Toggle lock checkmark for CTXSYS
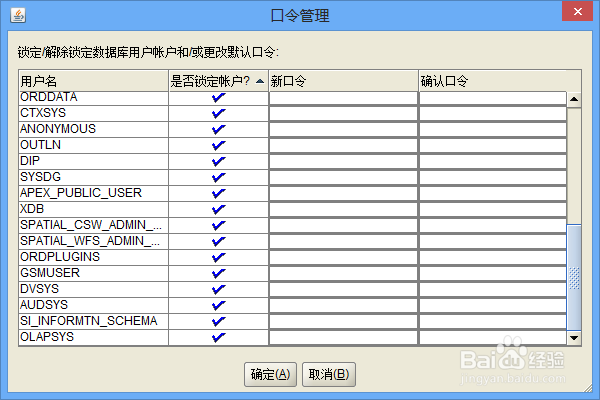 [x=218, y=113]
